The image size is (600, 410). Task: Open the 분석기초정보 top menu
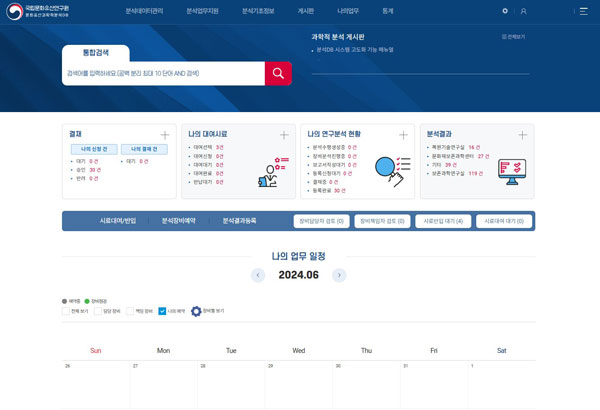[x=258, y=11]
